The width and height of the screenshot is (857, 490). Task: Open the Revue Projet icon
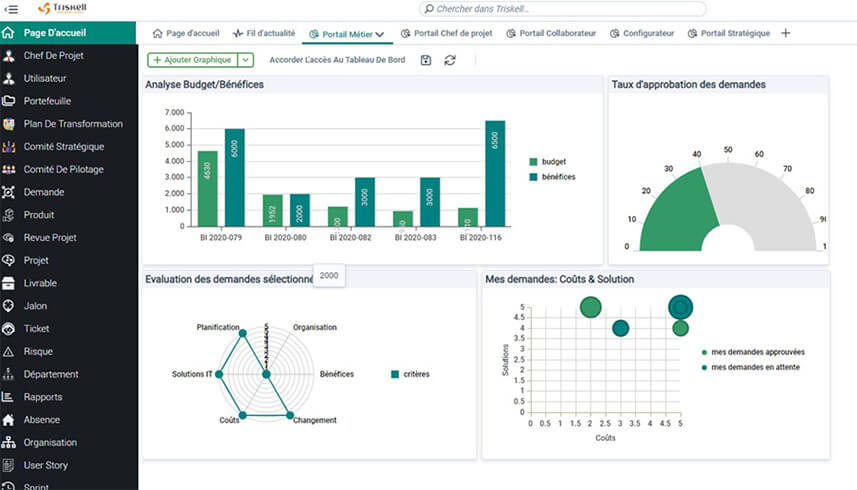click(8, 238)
